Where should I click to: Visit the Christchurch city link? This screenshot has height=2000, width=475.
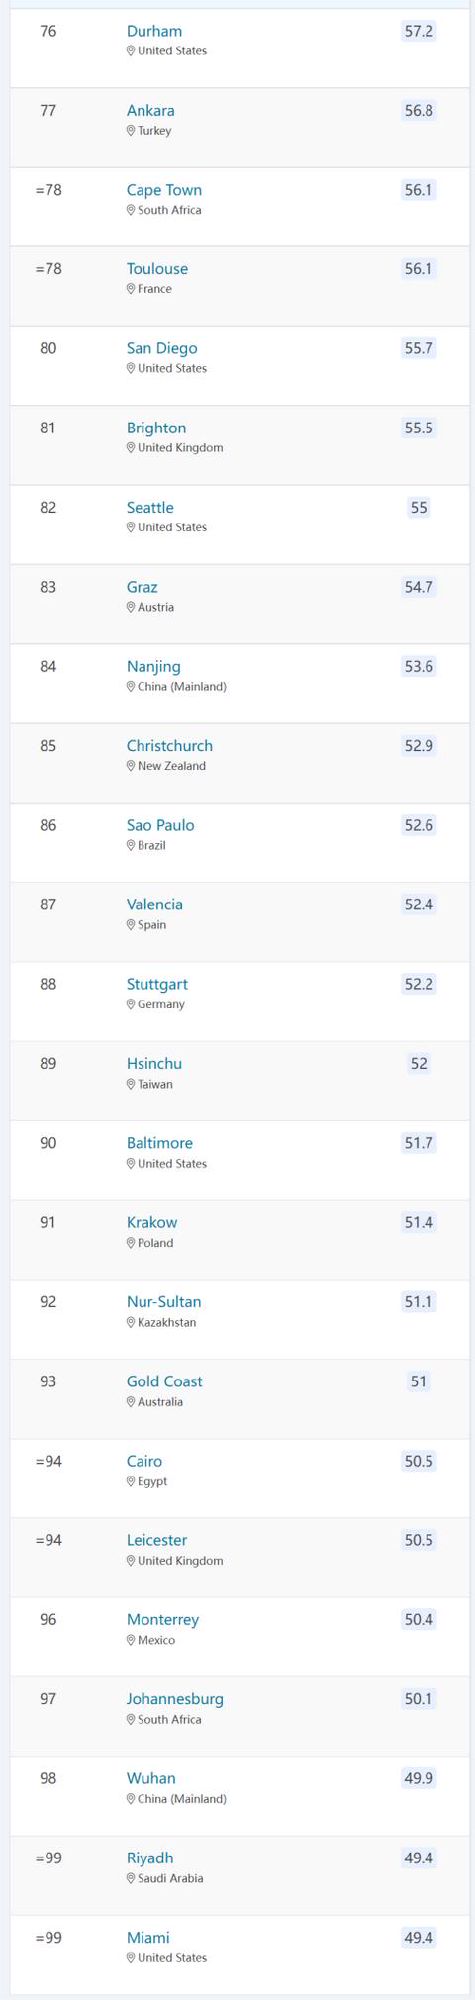pyautogui.click(x=170, y=746)
